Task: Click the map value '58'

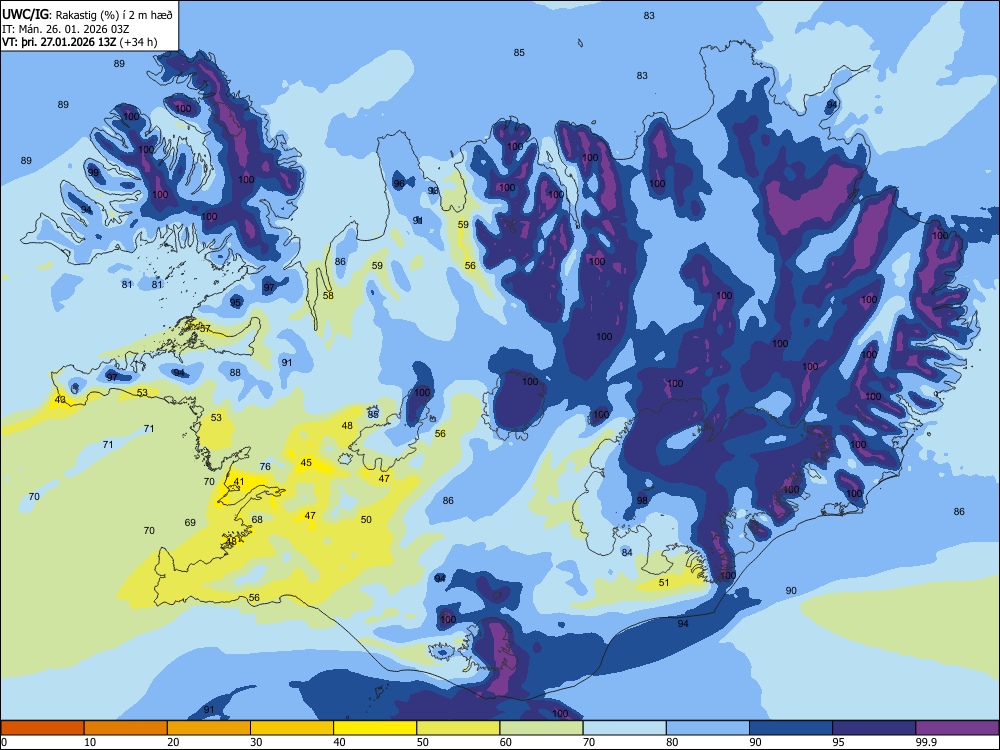Action: [328, 295]
